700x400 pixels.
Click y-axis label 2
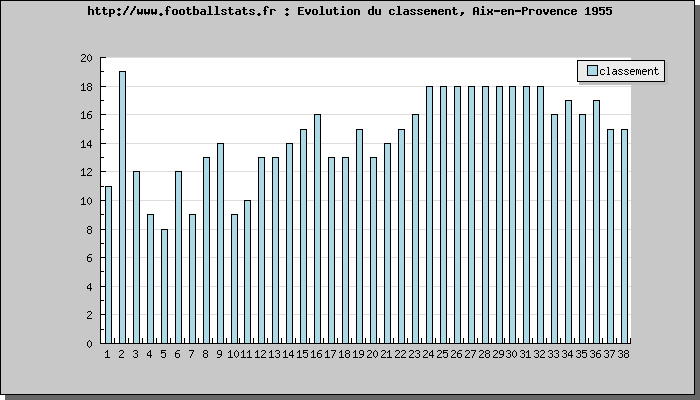tap(89, 315)
